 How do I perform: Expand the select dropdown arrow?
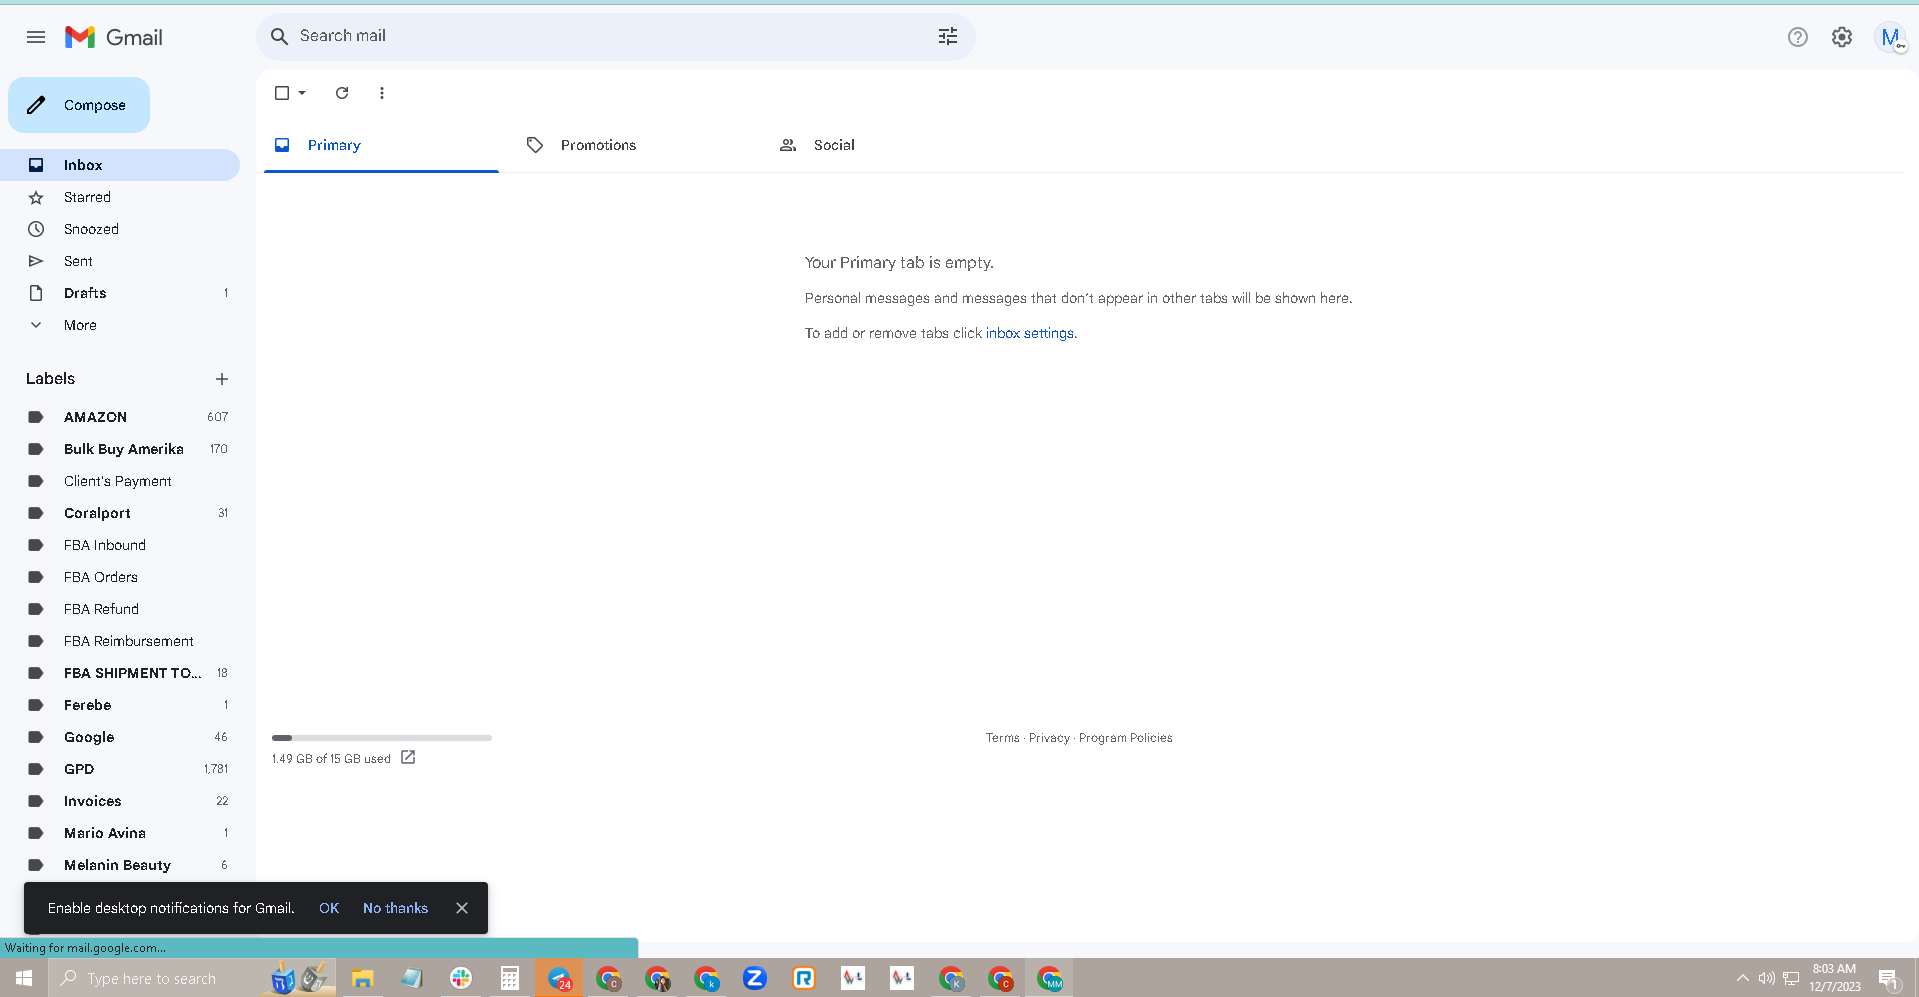coord(302,93)
